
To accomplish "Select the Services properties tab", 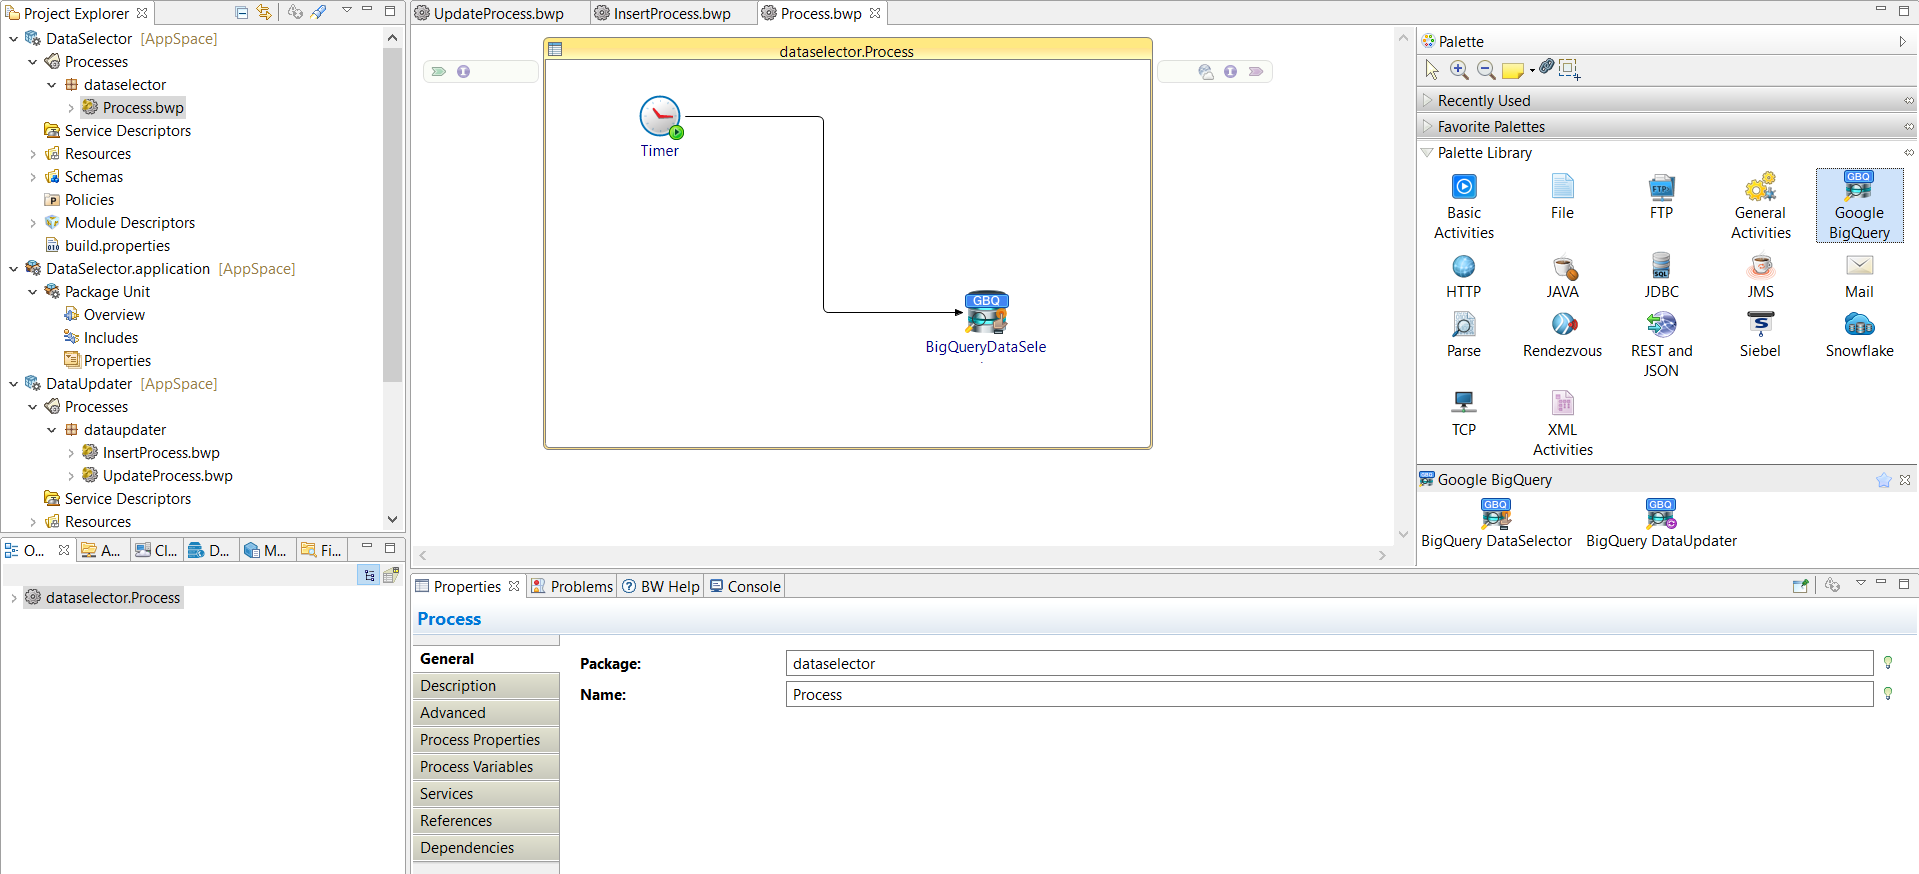I will [x=486, y=793].
